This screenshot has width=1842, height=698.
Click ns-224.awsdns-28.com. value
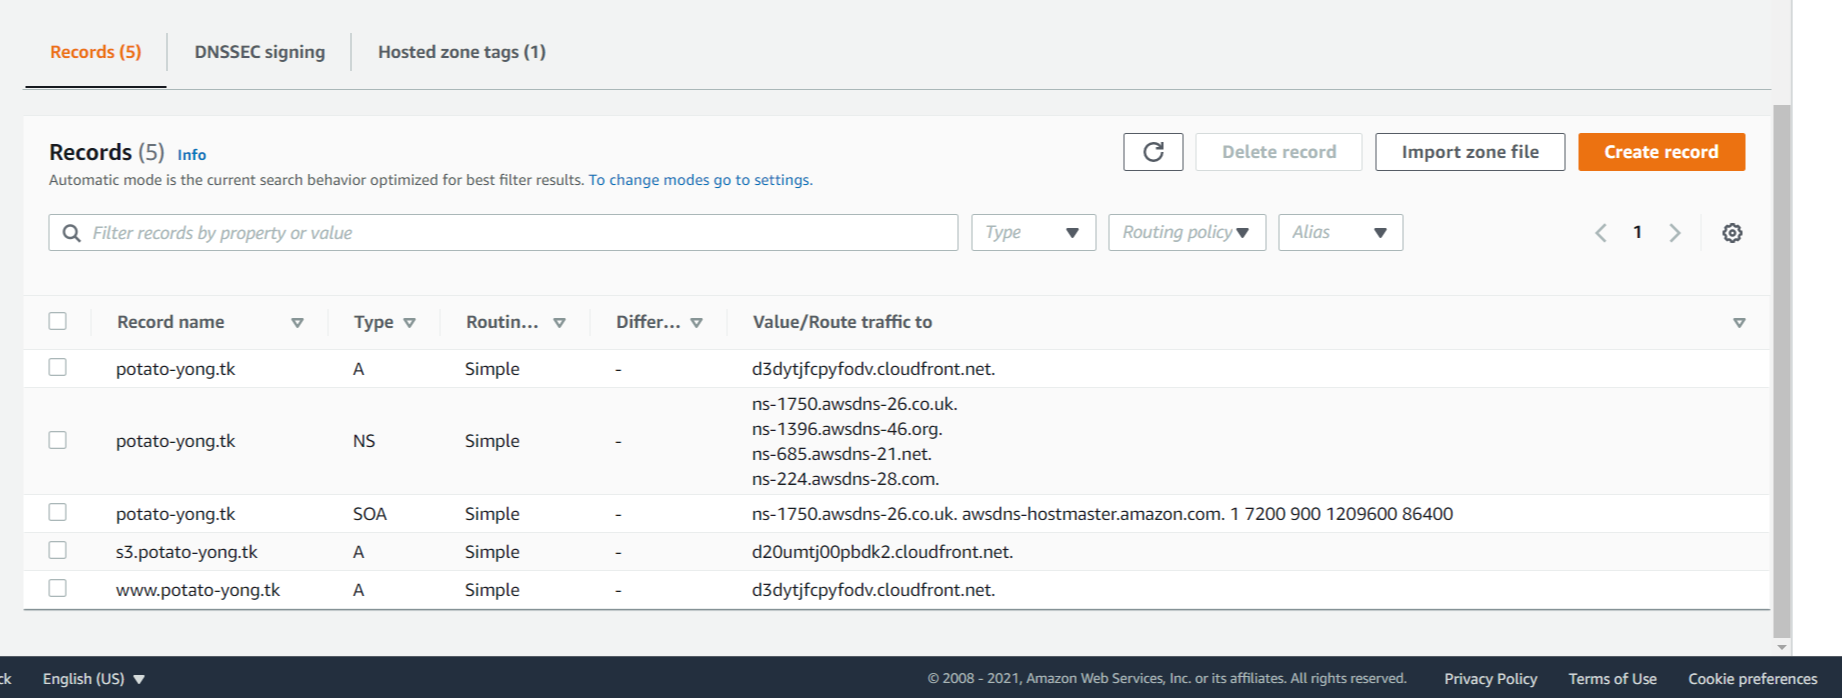point(845,479)
